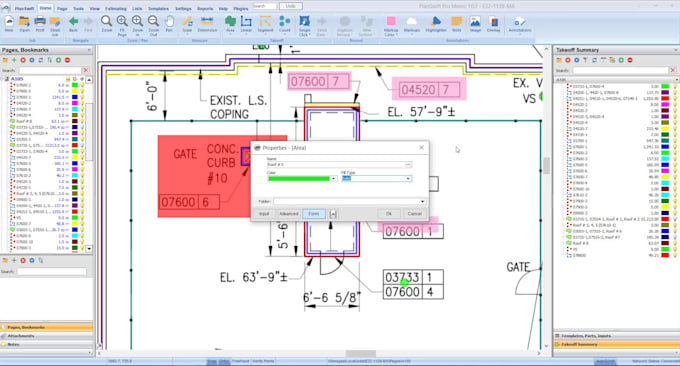Open a job with the Open icon
This screenshot has width=680, height=366.
tap(24, 24)
